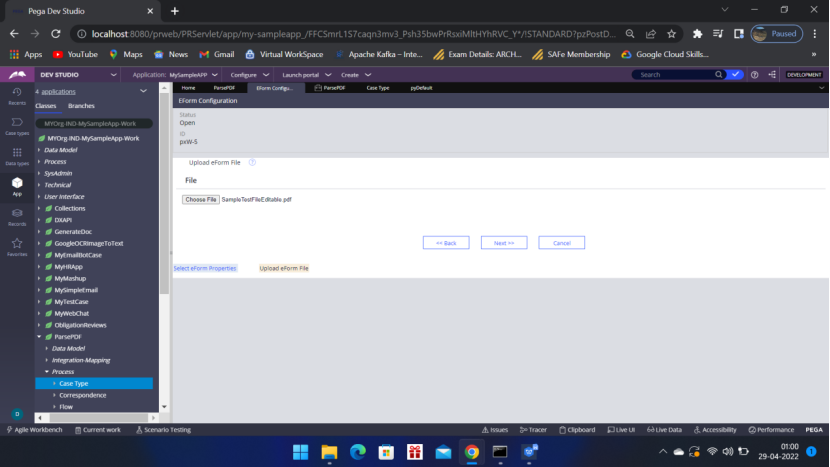Open the Home tab
The image size is (830, 467).
(188, 88)
